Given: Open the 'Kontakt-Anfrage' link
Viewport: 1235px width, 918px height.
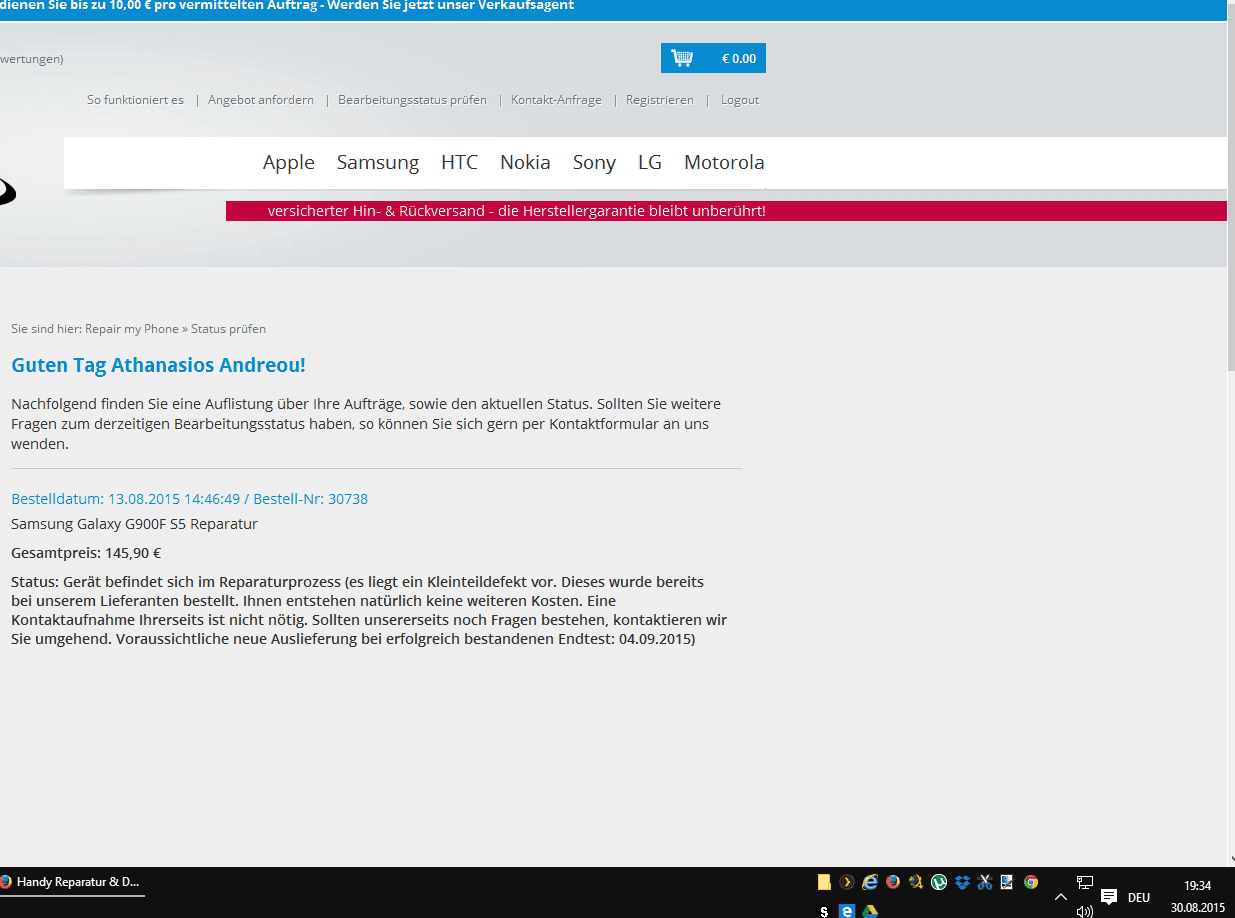Looking at the screenshot, I should (x=556, y=100).
